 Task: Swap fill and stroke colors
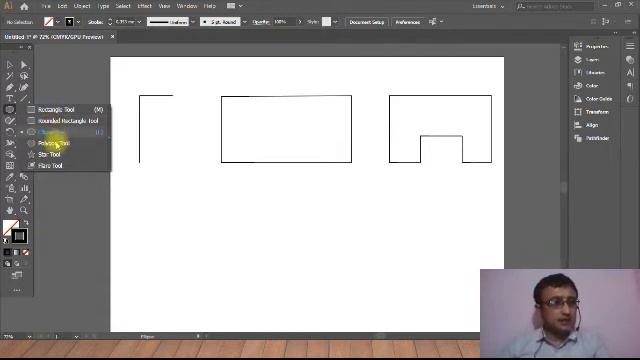click(x=26, y=222)
